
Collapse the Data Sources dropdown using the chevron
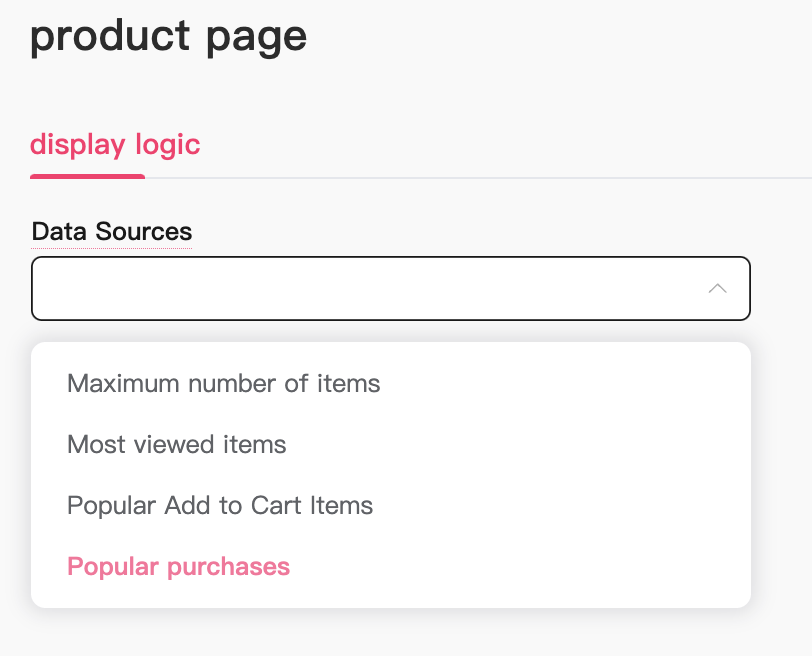coord(717,288)
